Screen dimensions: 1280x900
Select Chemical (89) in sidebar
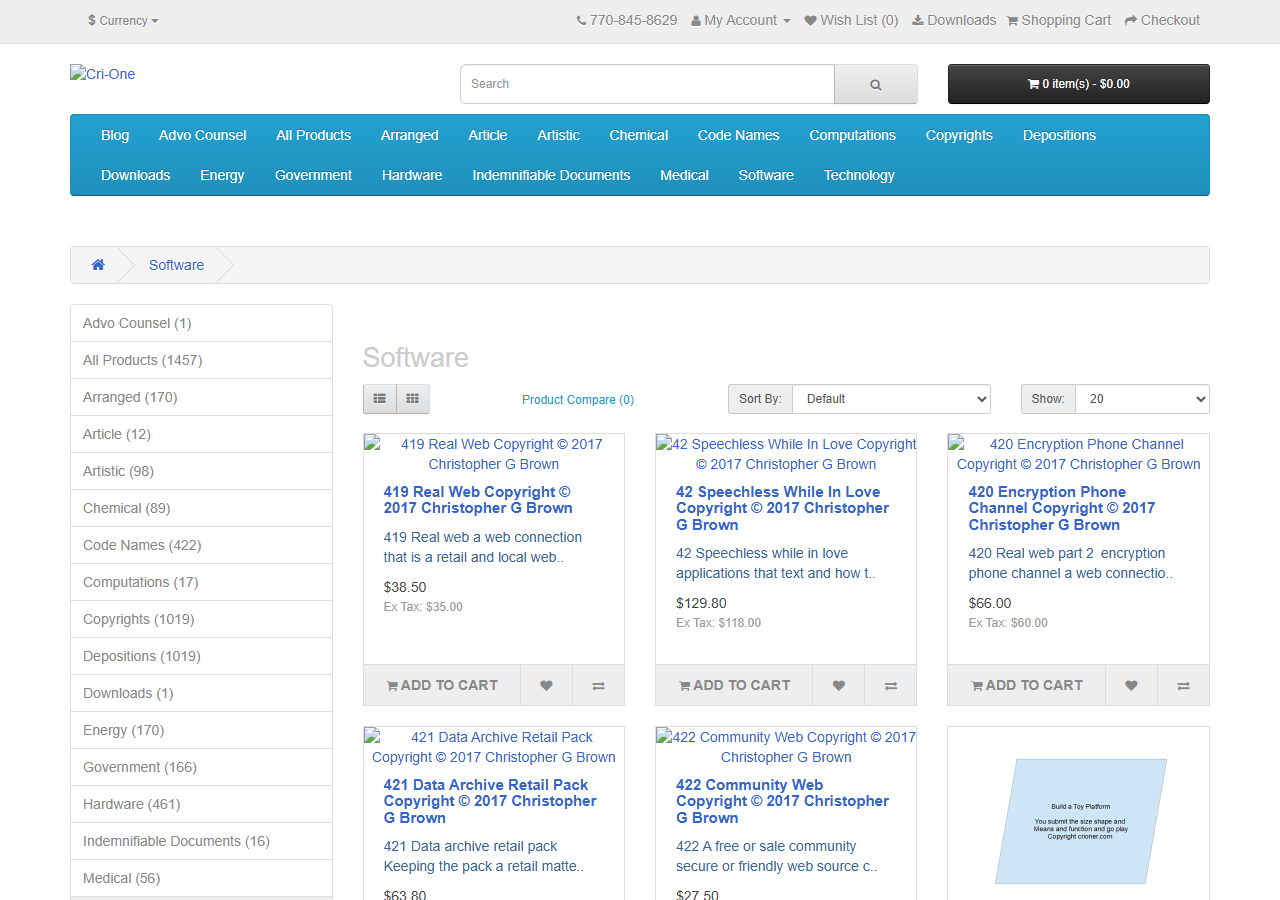[201, 508]
